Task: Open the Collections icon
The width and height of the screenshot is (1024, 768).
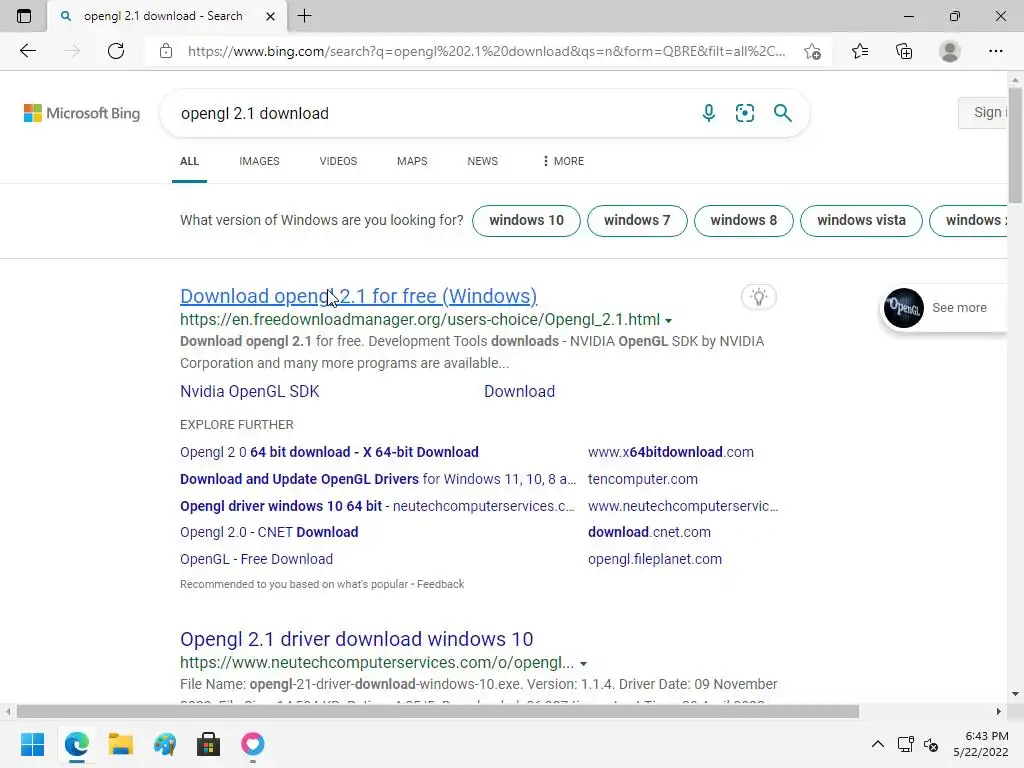Action: tap(904, 51)
